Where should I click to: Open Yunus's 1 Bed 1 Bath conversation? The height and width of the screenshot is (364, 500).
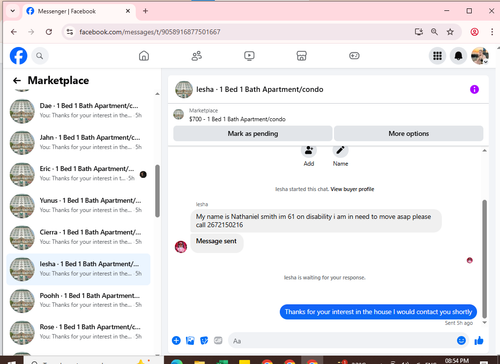(79, 205)
